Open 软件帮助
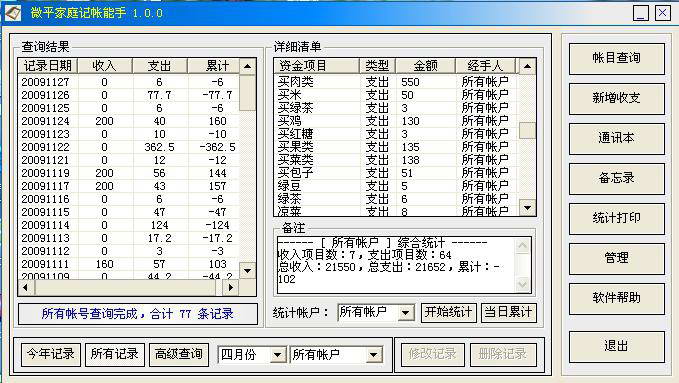This screenshot has height=383, width=679. pyautogui.click(x=616, y=298)
